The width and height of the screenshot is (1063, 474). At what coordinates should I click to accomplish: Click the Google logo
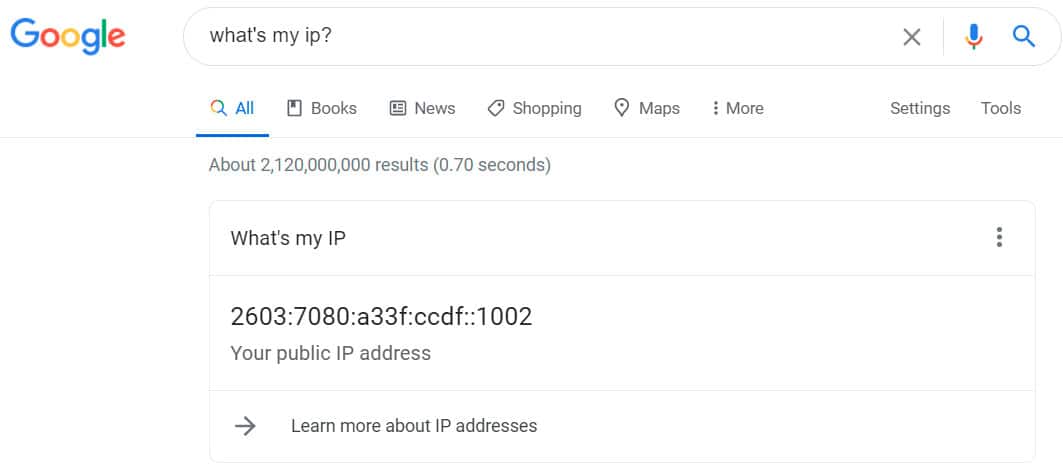[68, 35]
